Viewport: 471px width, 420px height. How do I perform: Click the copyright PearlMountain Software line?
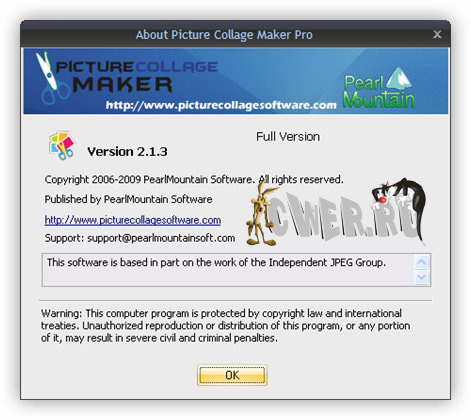(194, 179)
